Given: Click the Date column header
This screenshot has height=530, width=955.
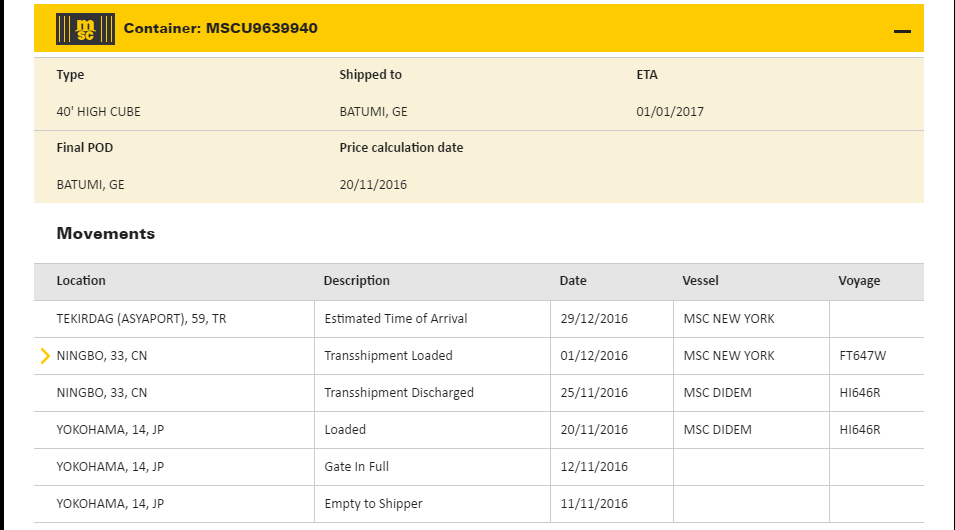Looking at the screenshot, I should (573, 281).
